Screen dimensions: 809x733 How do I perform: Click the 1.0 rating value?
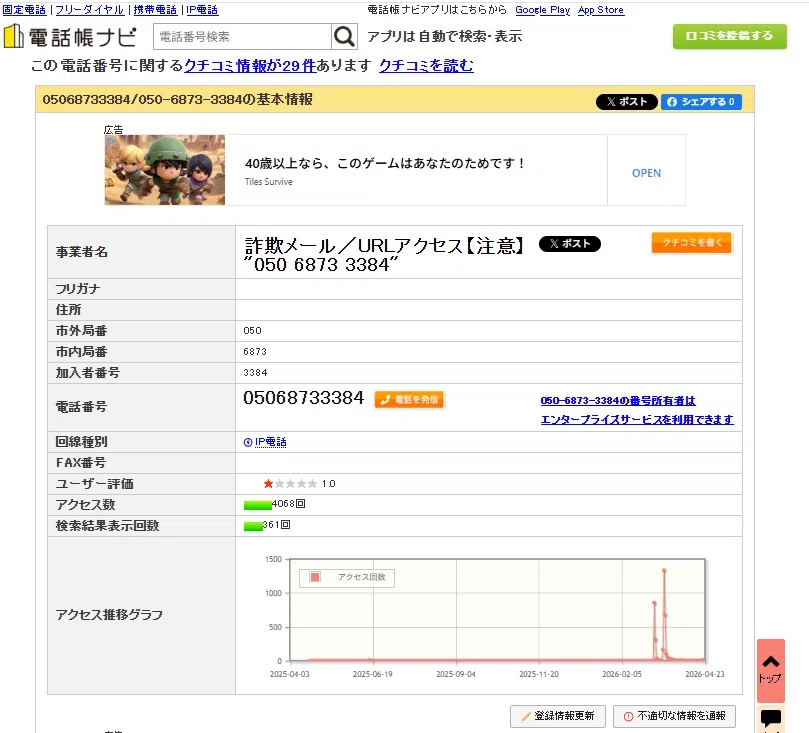pos(329,483)
